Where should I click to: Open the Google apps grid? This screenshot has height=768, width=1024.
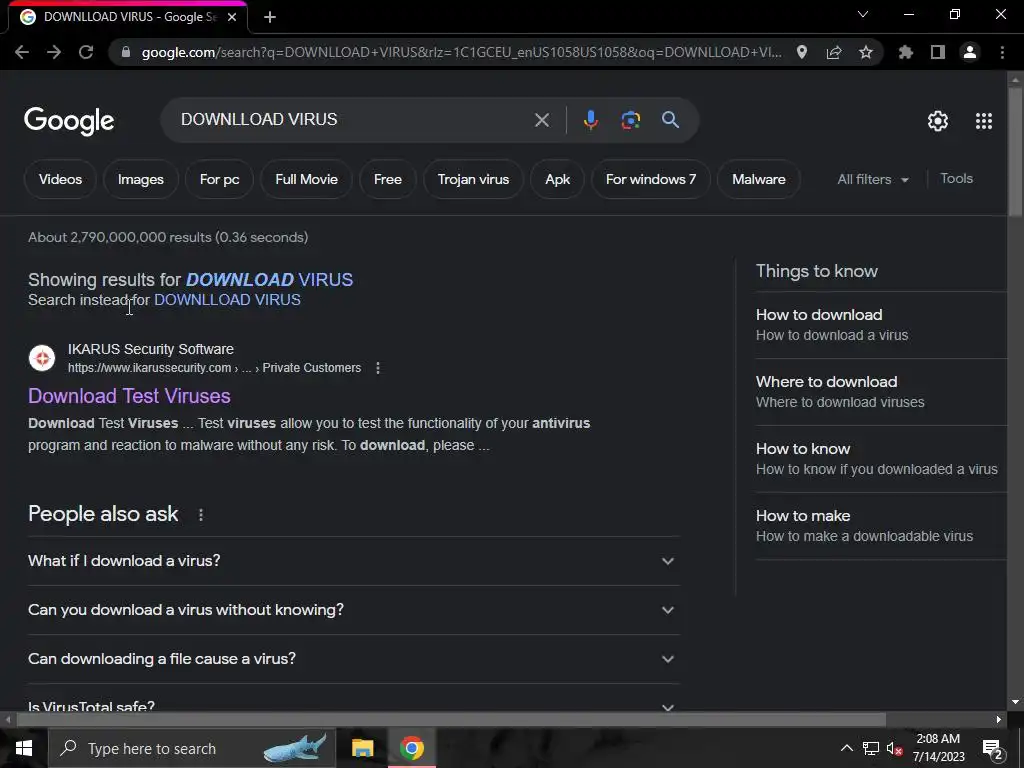click(x=984, y=121)
